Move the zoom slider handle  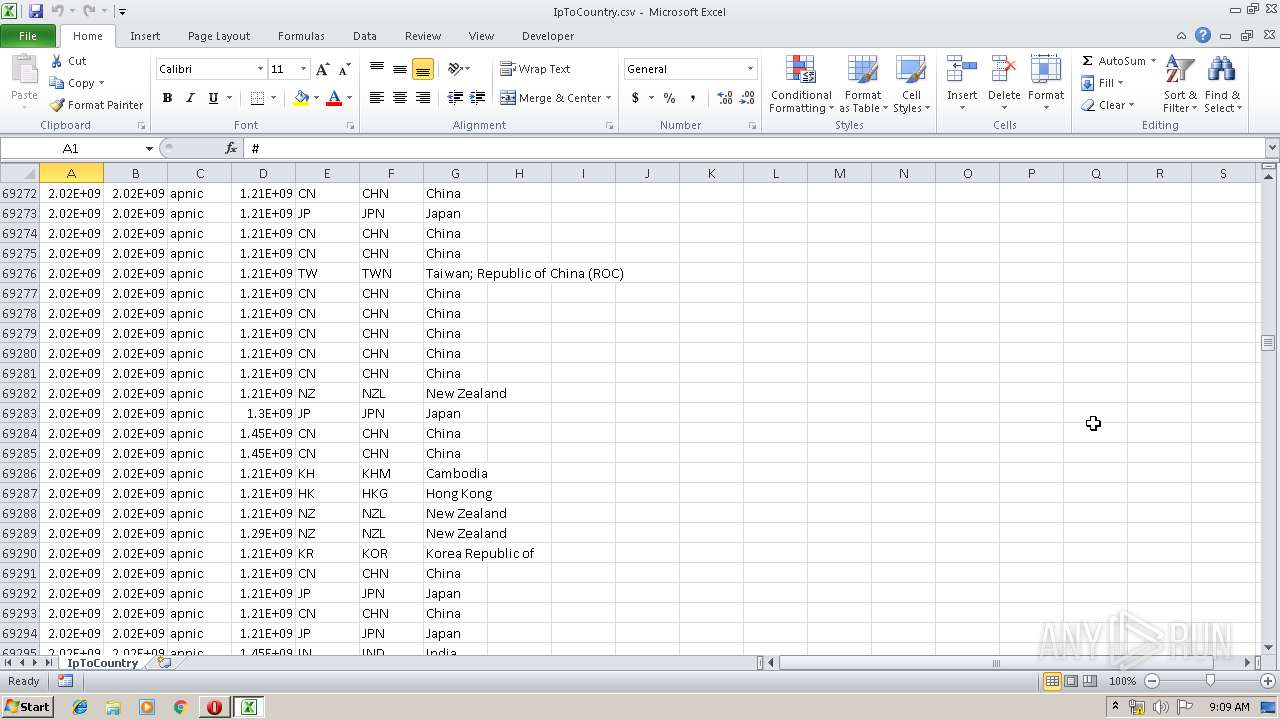(1210, 681)
